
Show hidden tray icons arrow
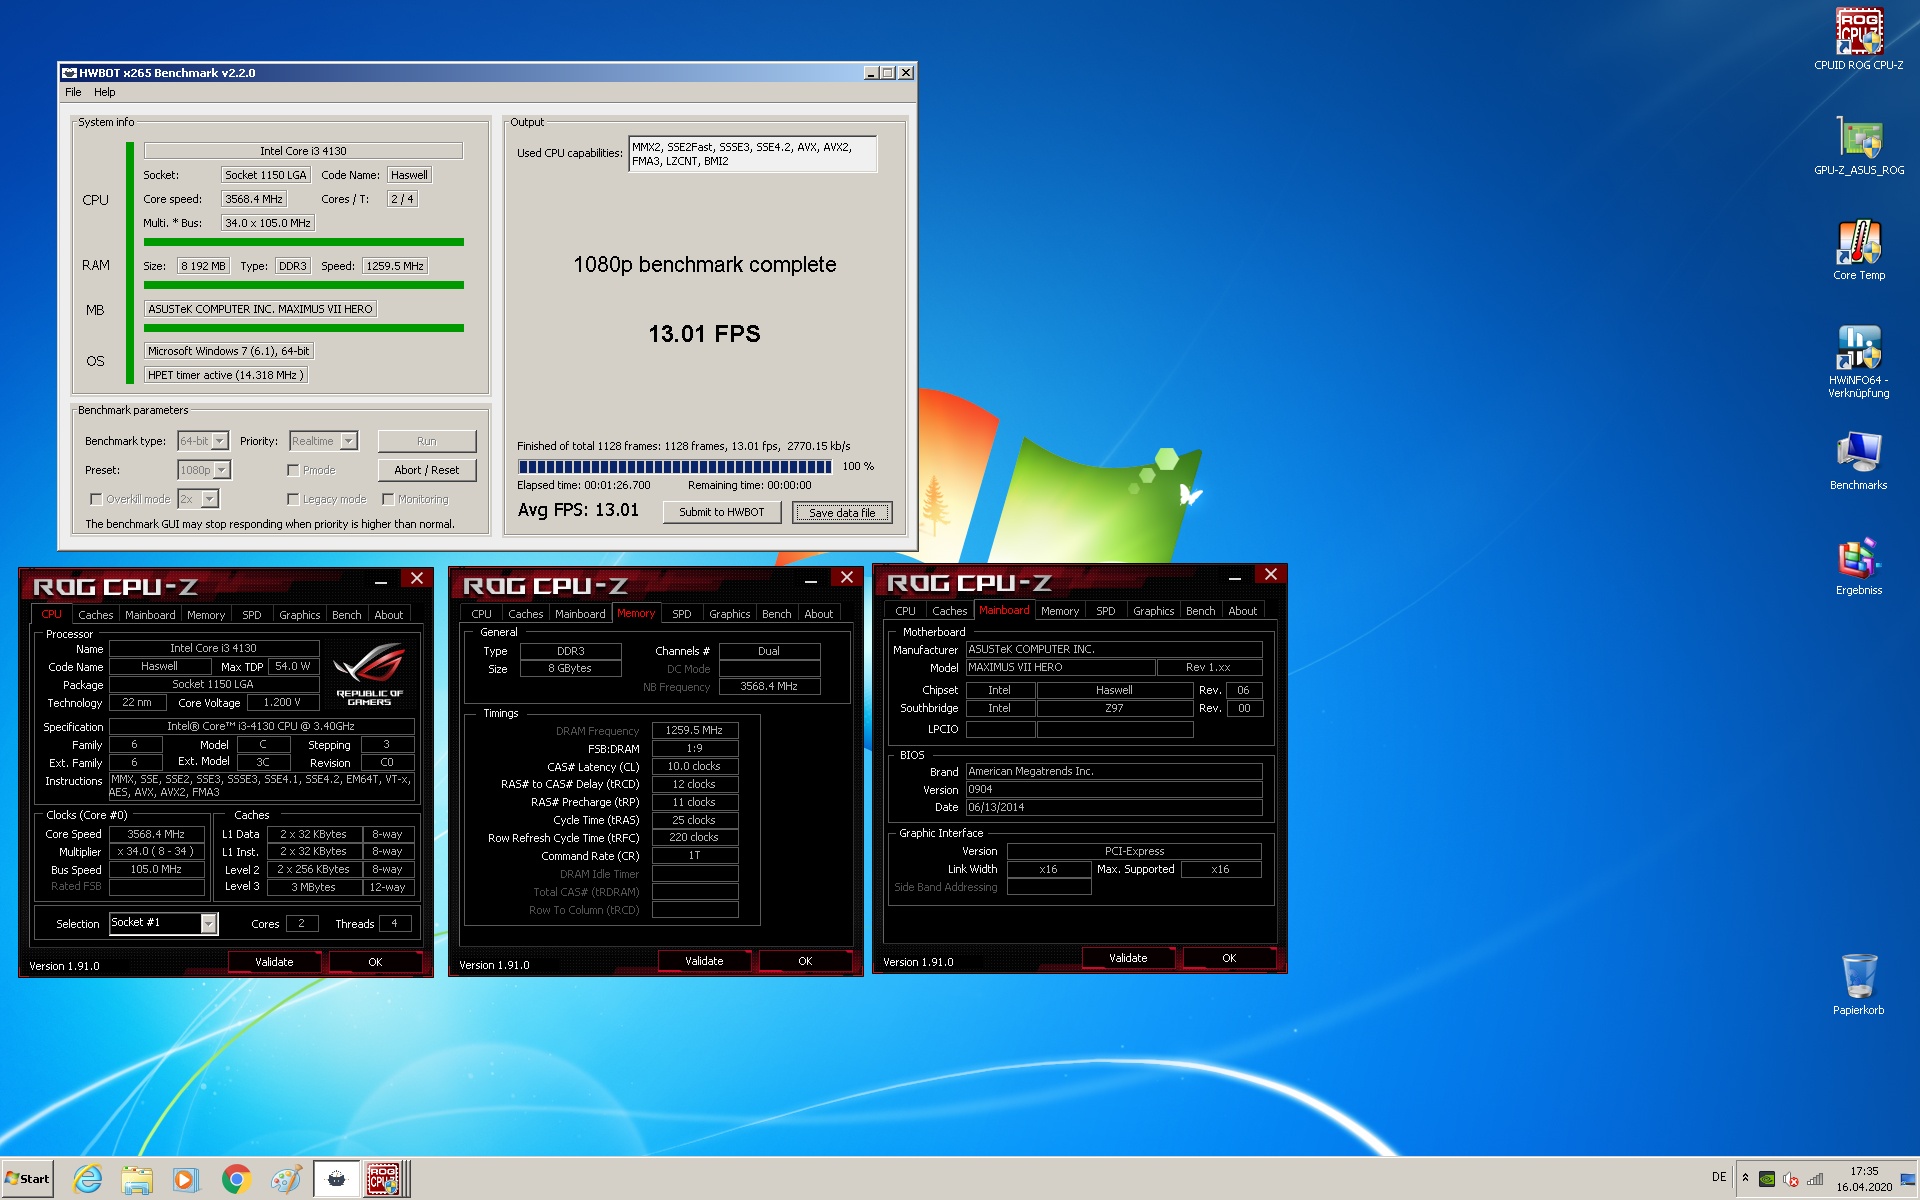click(x=1746, y=1177)
